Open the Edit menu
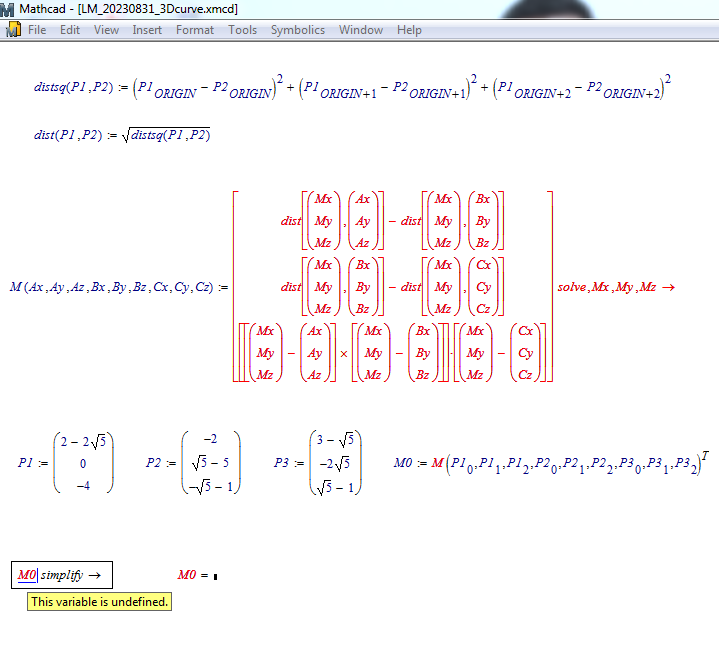Viewport: 719px width, 660px height. point(70,30)
